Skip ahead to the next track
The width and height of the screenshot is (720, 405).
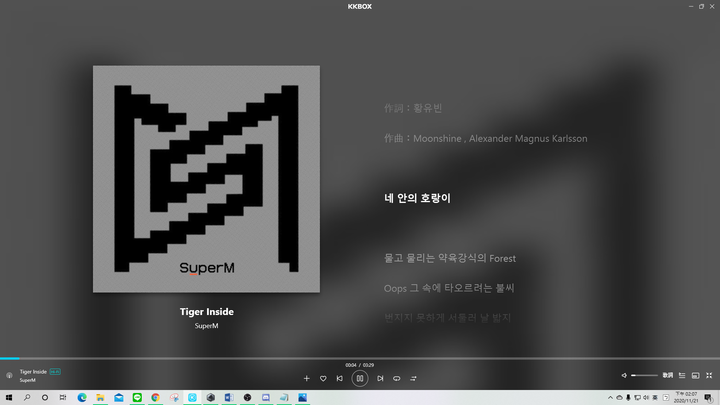[x=380, y=378]
